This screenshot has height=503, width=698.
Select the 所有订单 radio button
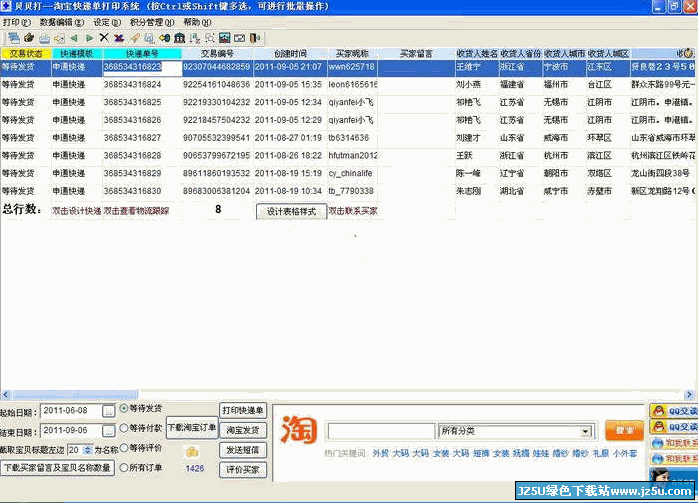click(124, 467)
